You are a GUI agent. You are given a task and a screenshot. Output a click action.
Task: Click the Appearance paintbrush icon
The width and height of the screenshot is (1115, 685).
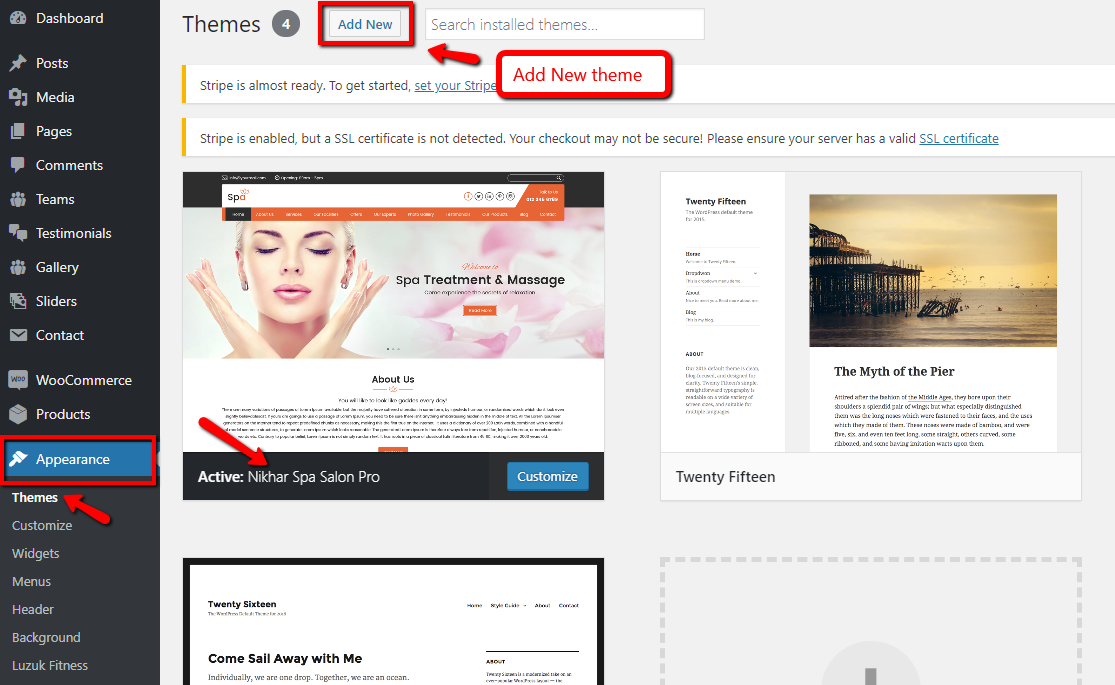point(18,459)
